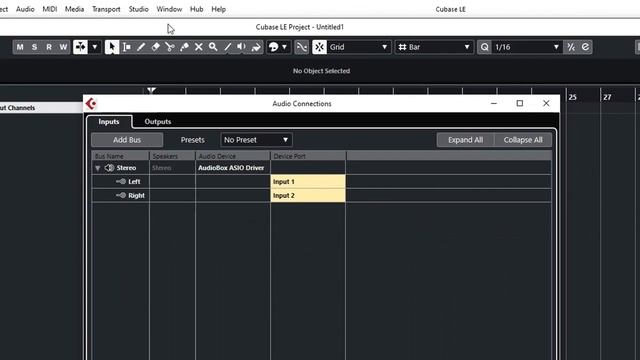Open the Window menu
This screenshot has width=640, height=360.
[169, 9]
